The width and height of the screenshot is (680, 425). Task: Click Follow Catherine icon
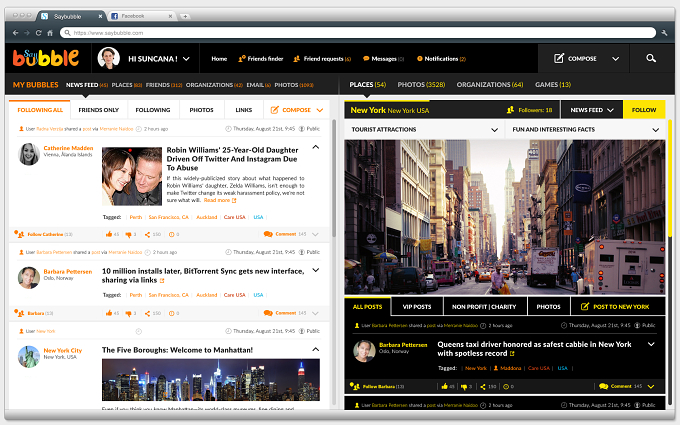(x=19, y=234)
